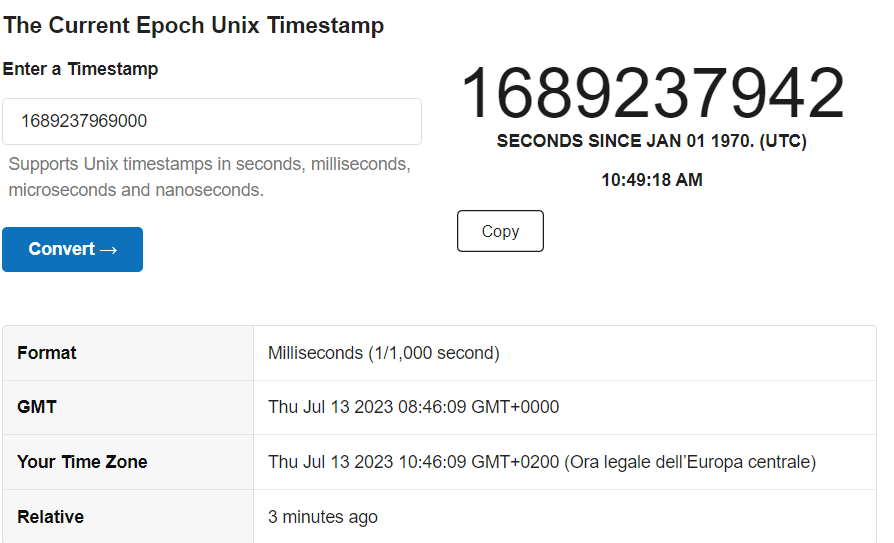Click the Copy button
The height and width of the screenshot is (543, 894).
pos(500,231)
